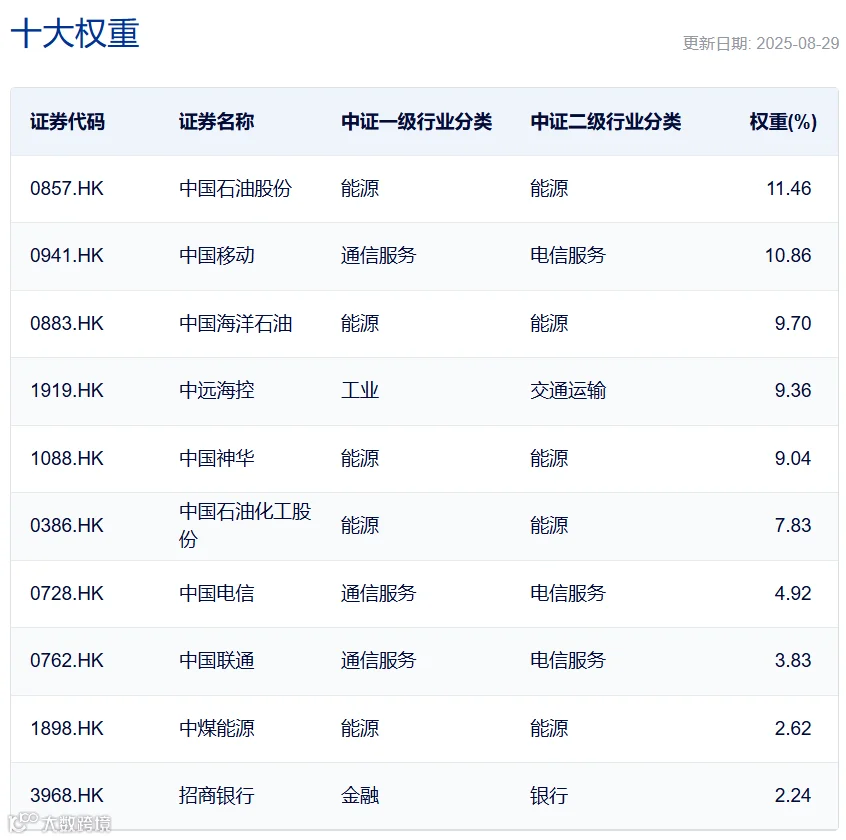The width and height of the screenshot is (846, 840).
Task: Click 电信服务 in the 中国联通 row
Action: (568, 660)
